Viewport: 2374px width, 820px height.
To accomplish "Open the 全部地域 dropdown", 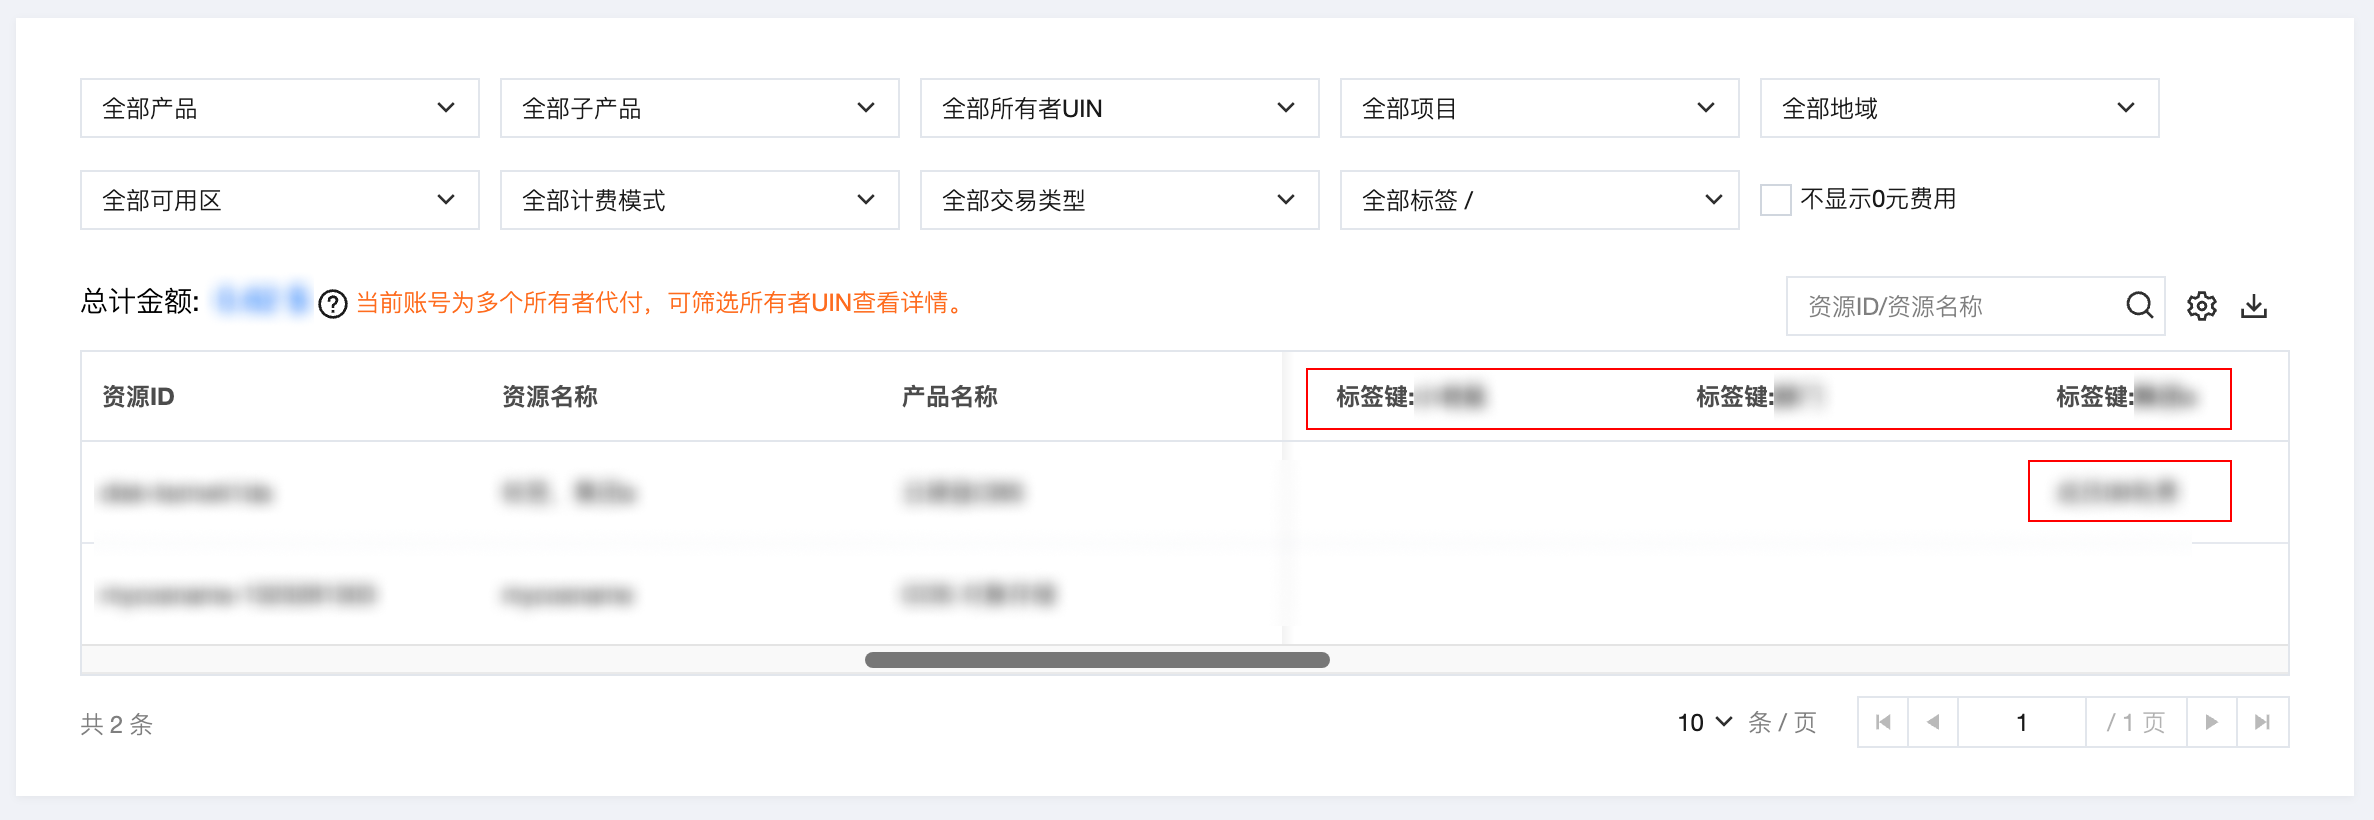I will pyautogui.click(x=1960, y=108).
